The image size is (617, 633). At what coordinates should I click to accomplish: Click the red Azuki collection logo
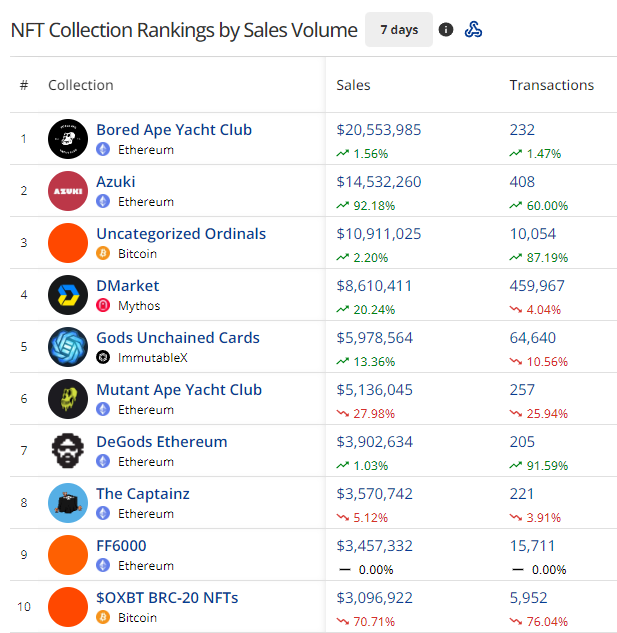click(x=68, y=191)
